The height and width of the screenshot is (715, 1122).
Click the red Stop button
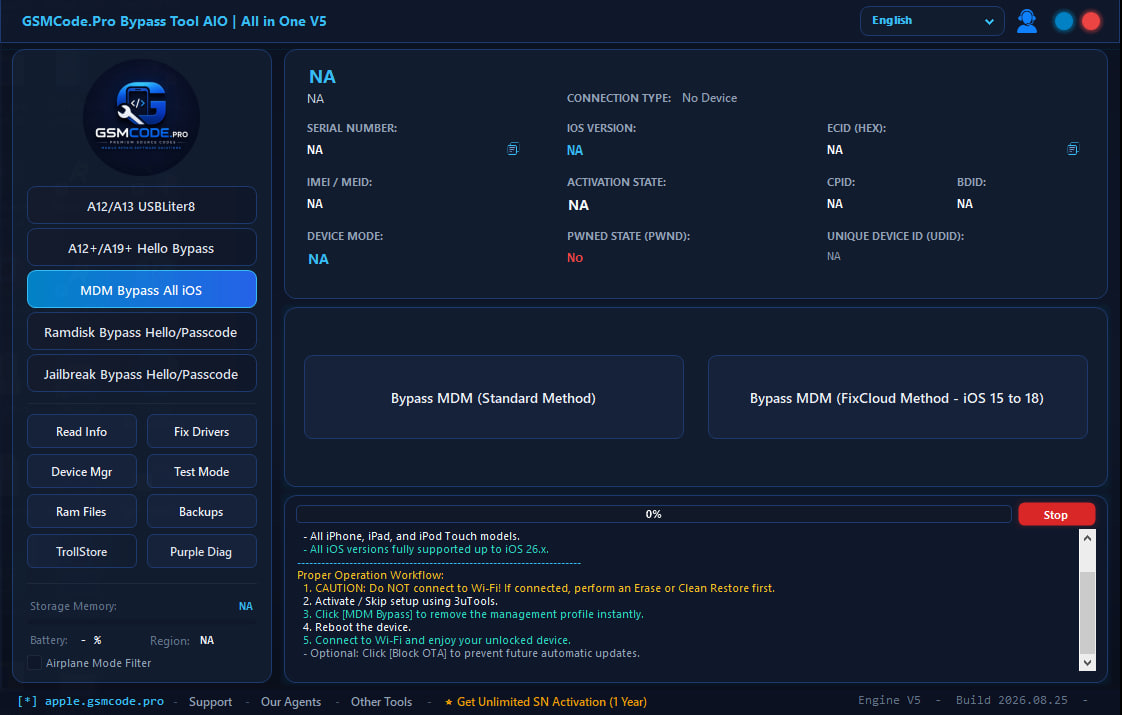tap(1056, 515)
